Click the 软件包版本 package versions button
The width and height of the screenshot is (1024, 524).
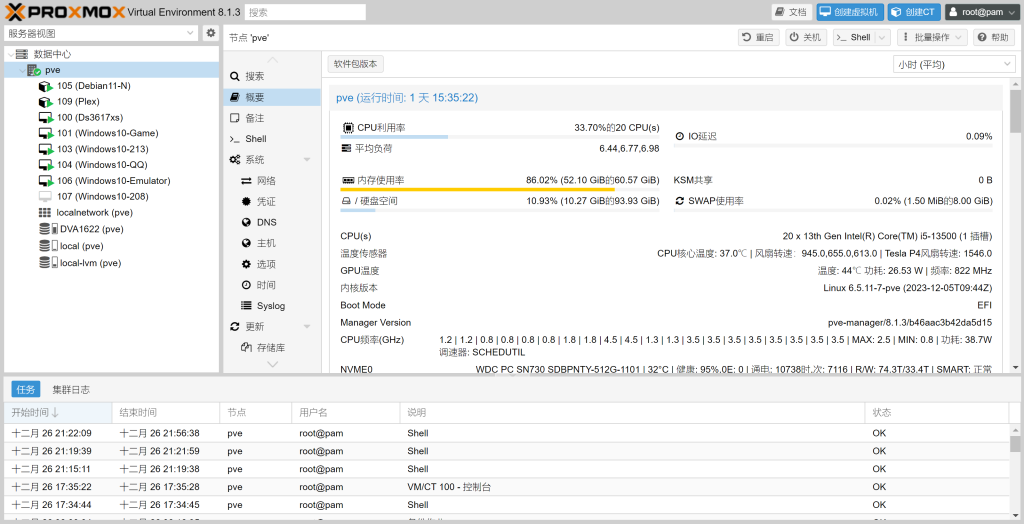click(356, 63)
